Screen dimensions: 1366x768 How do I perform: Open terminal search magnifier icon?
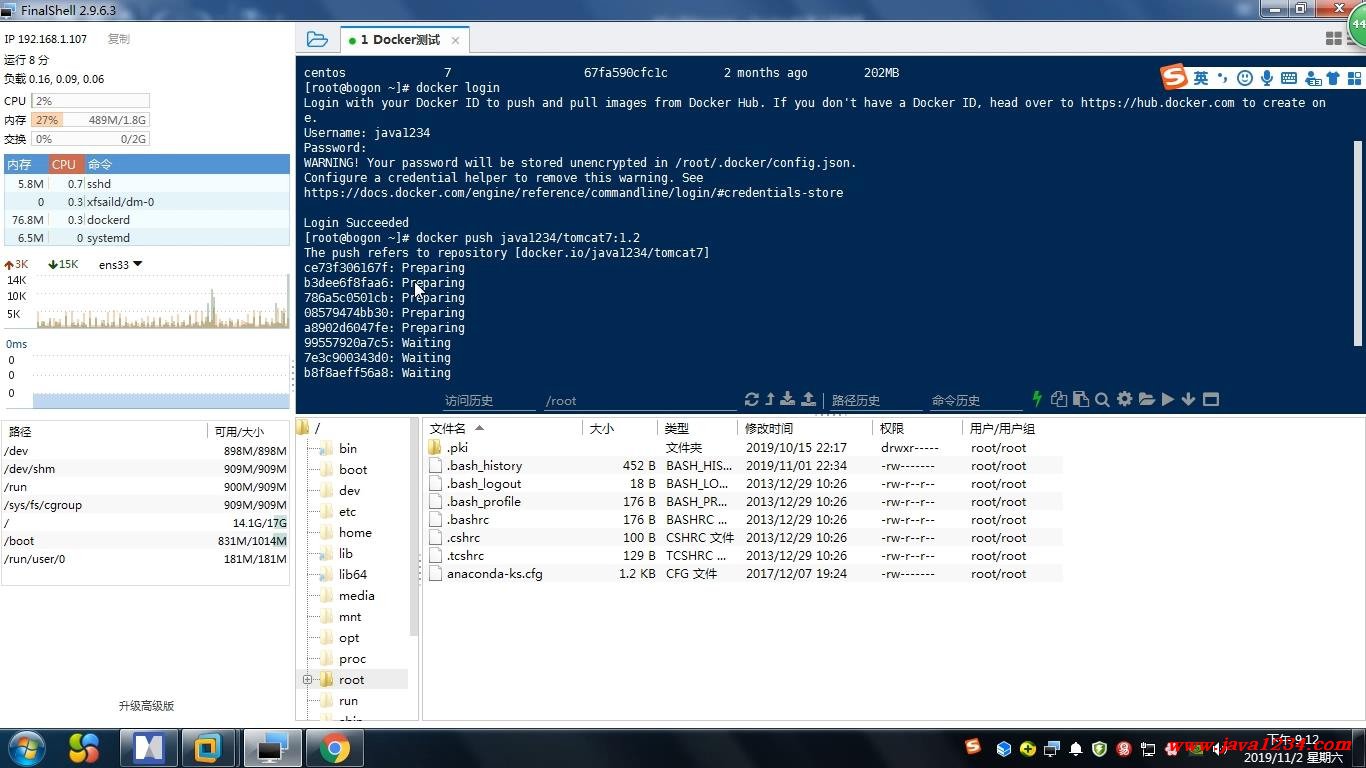click(x=1102, y=399)
